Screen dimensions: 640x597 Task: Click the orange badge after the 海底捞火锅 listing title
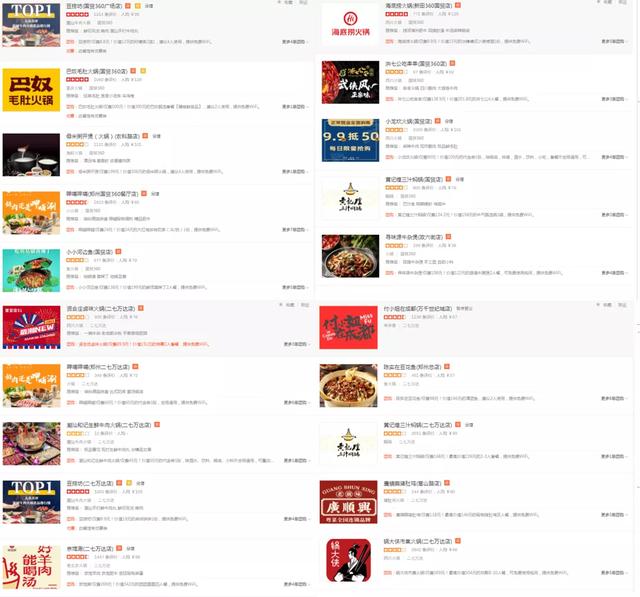tap(458, 5)
